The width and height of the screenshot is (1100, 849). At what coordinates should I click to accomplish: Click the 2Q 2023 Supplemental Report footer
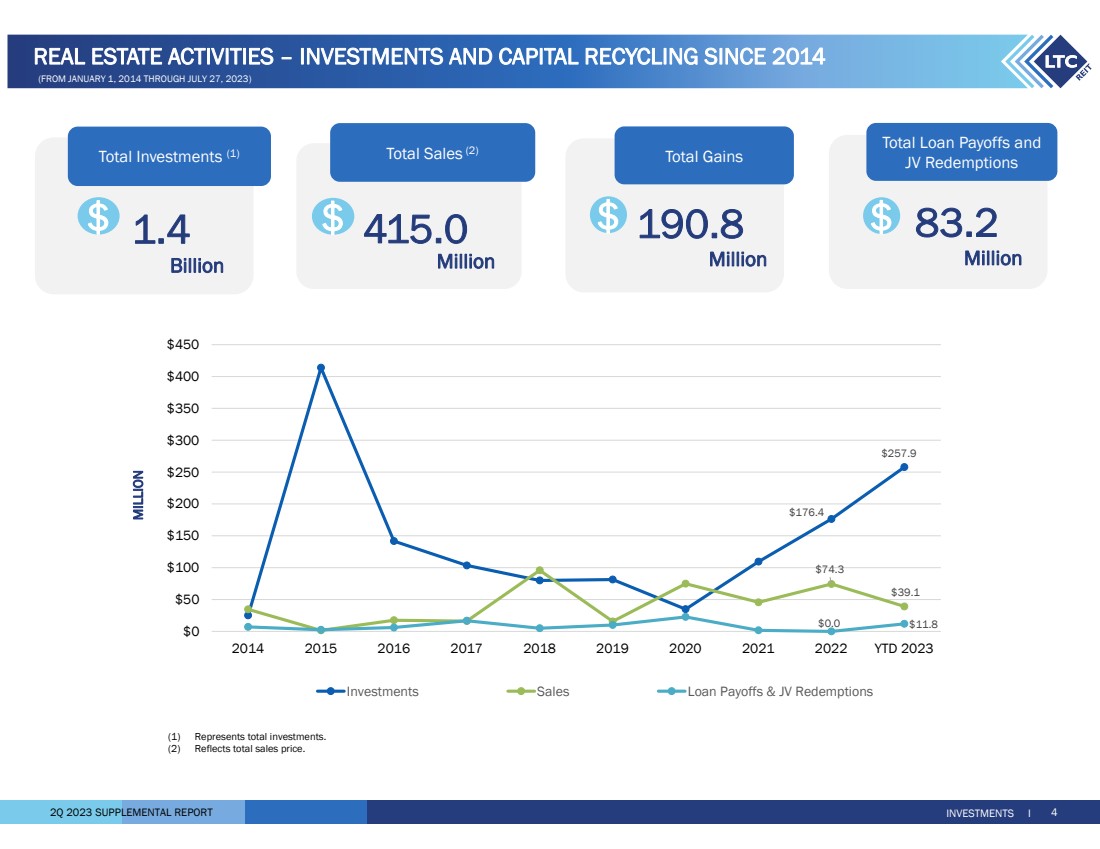[x=131, y=812]
